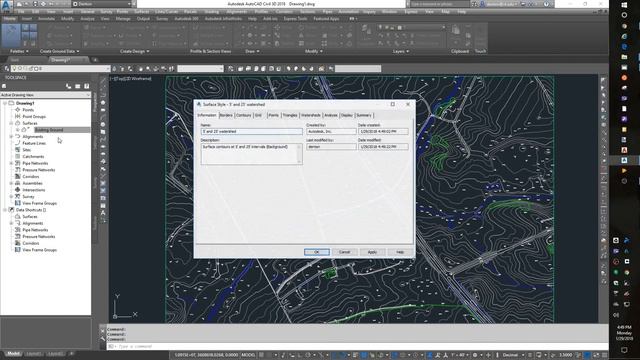Viewport: 640px width, 360px height.
Task: Expand the Create Ground Data panel
Action: [x=60, y=51]
